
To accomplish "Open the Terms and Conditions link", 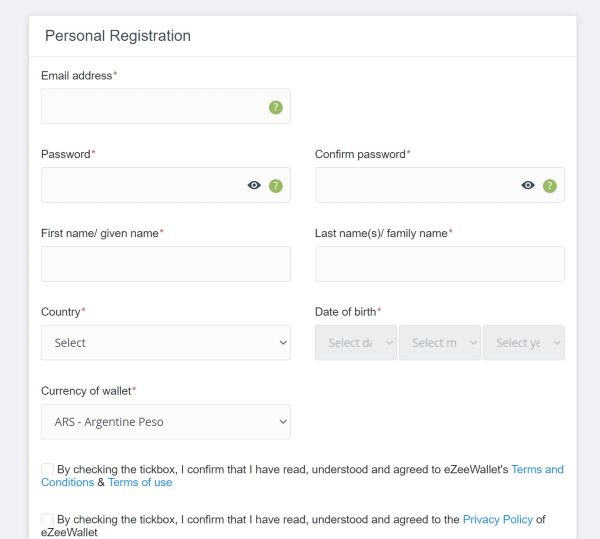I will [x=537, y=469].
